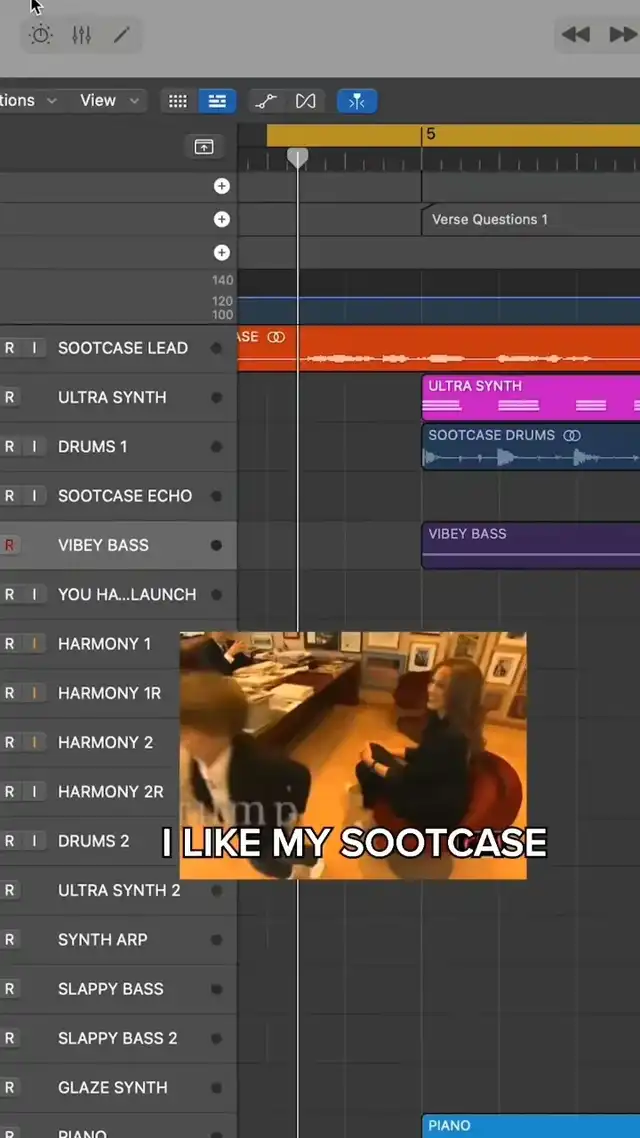Image resolution: width=640 pixels, height=1138 pixels.
Task: Disable record arm on VIBEY BASS
Action: 10,545
